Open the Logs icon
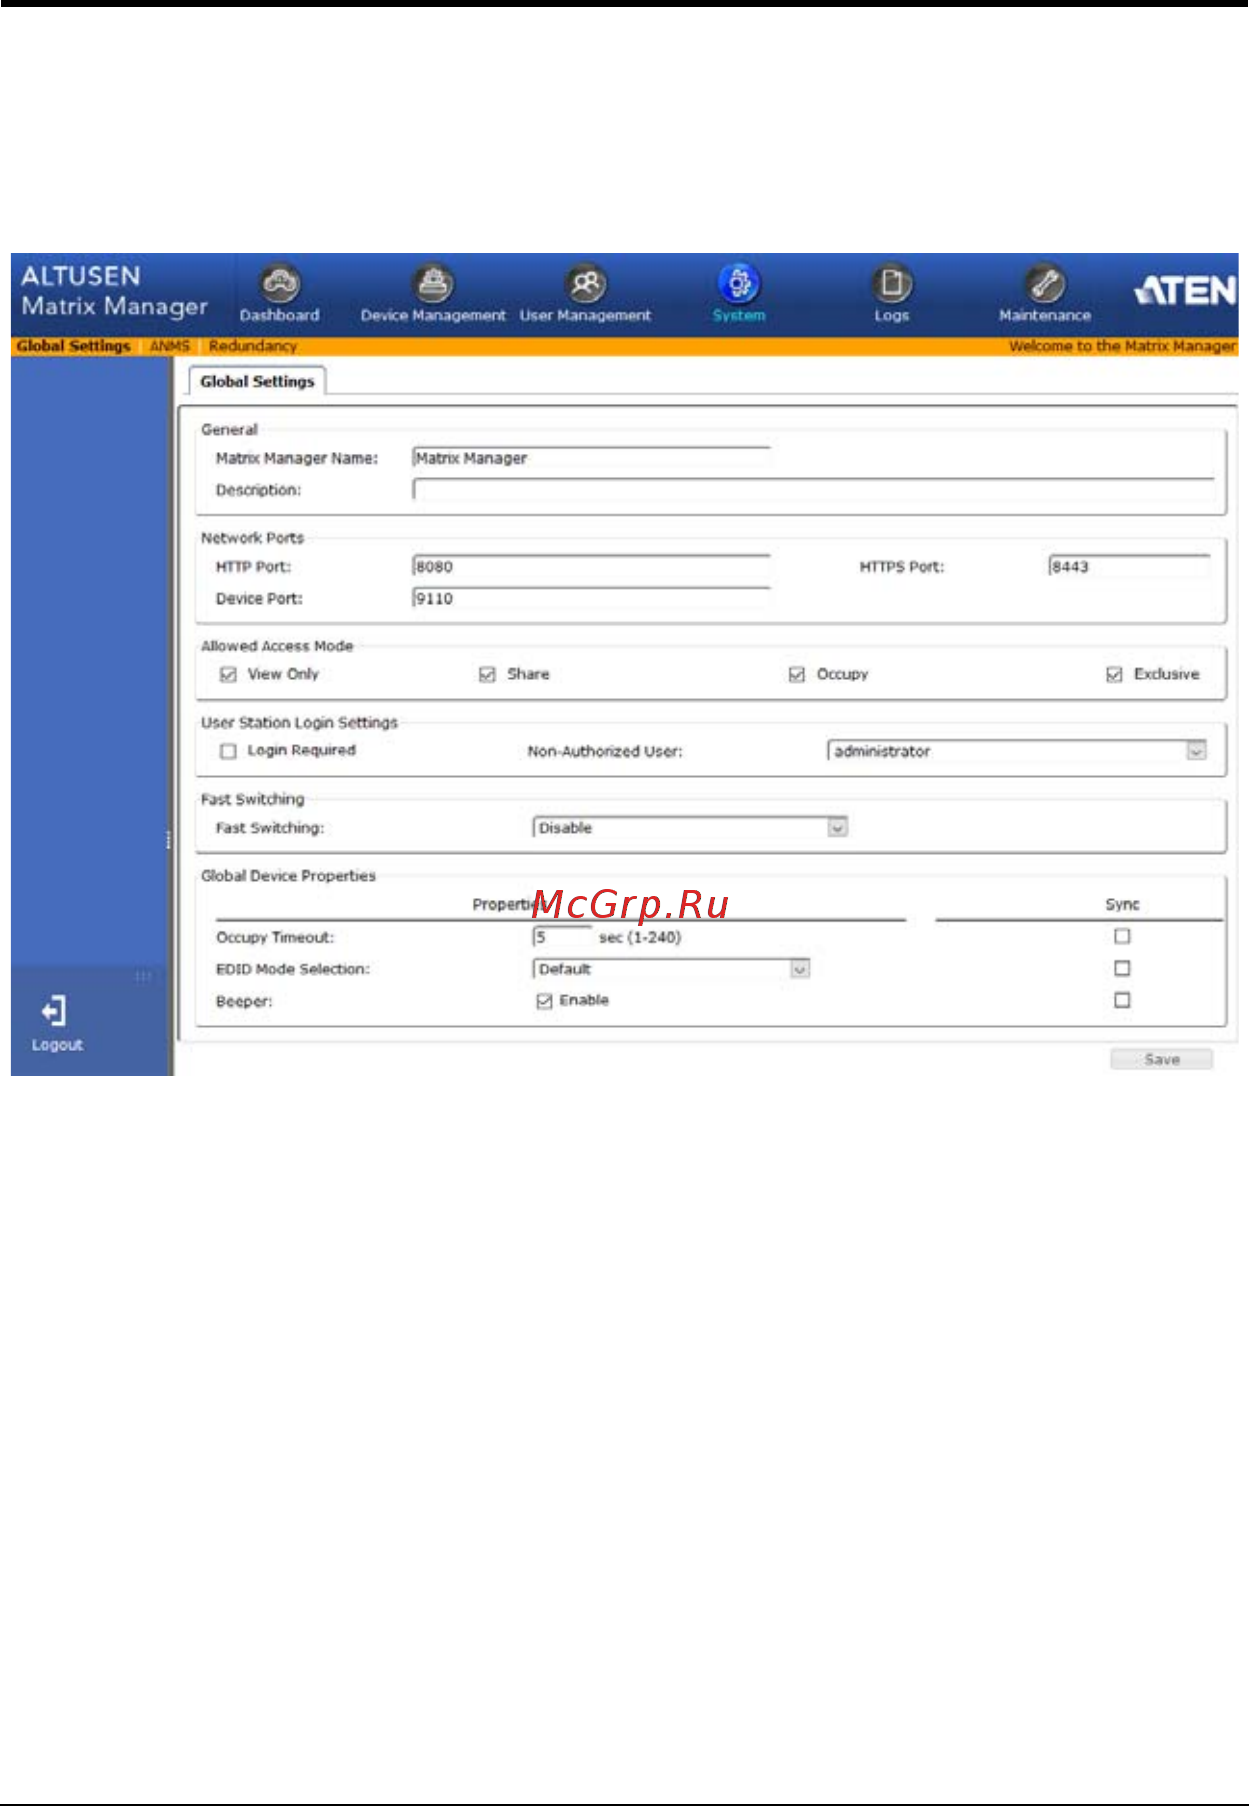 pos(892,284)
